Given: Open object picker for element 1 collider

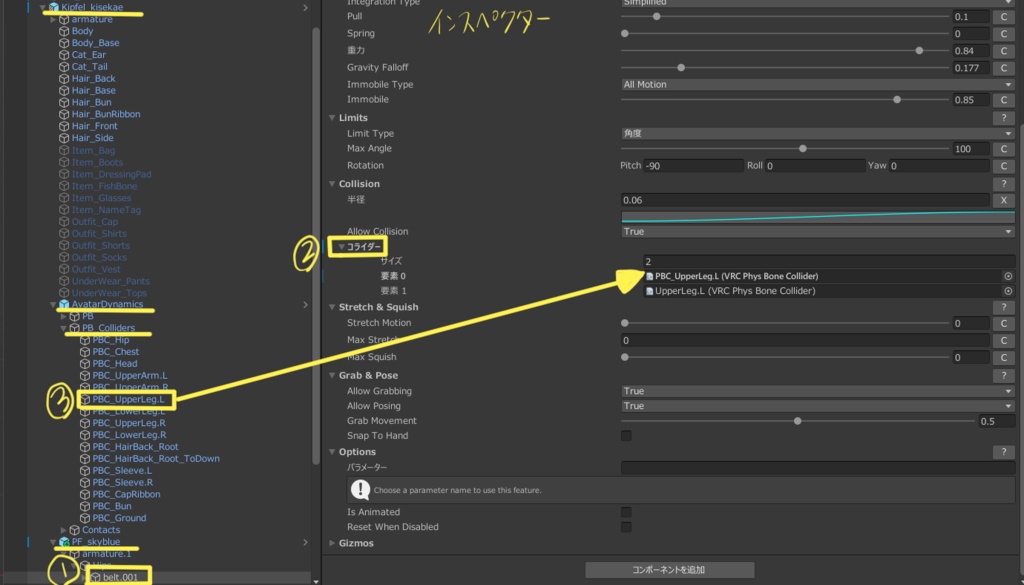Looking at the screenshot, I should tap(1008, 291).
